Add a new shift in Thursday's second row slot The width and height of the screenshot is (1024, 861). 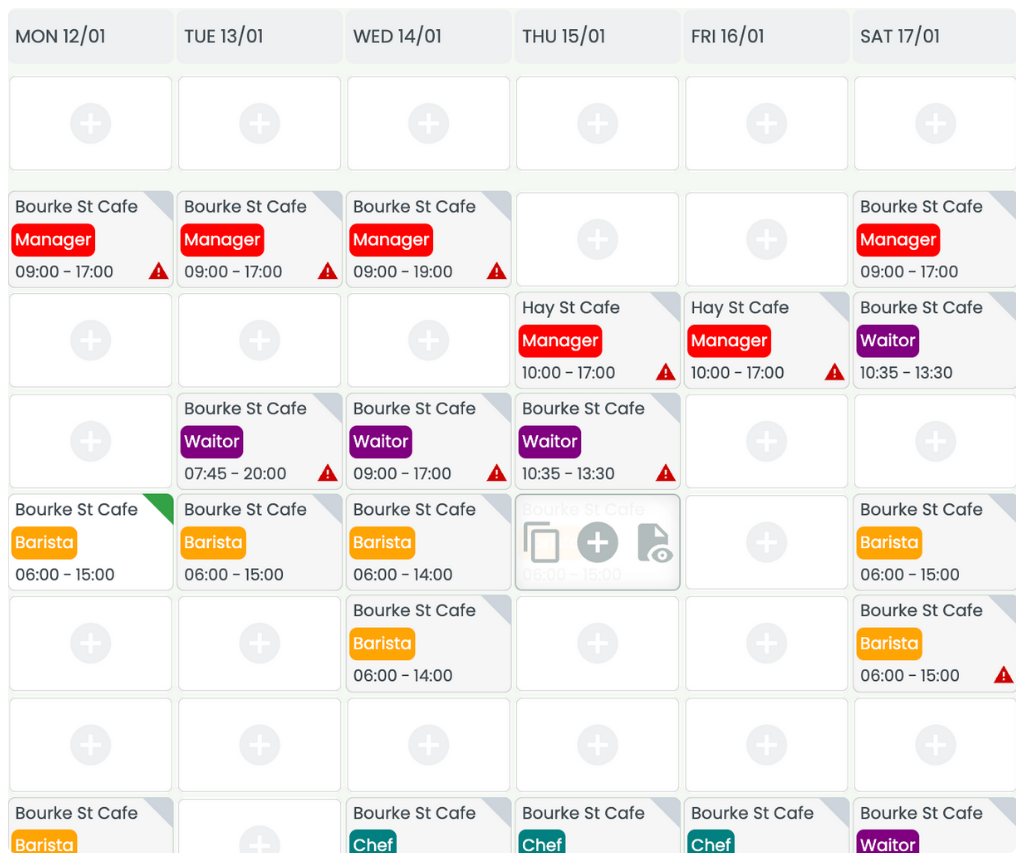pos(597,238)
